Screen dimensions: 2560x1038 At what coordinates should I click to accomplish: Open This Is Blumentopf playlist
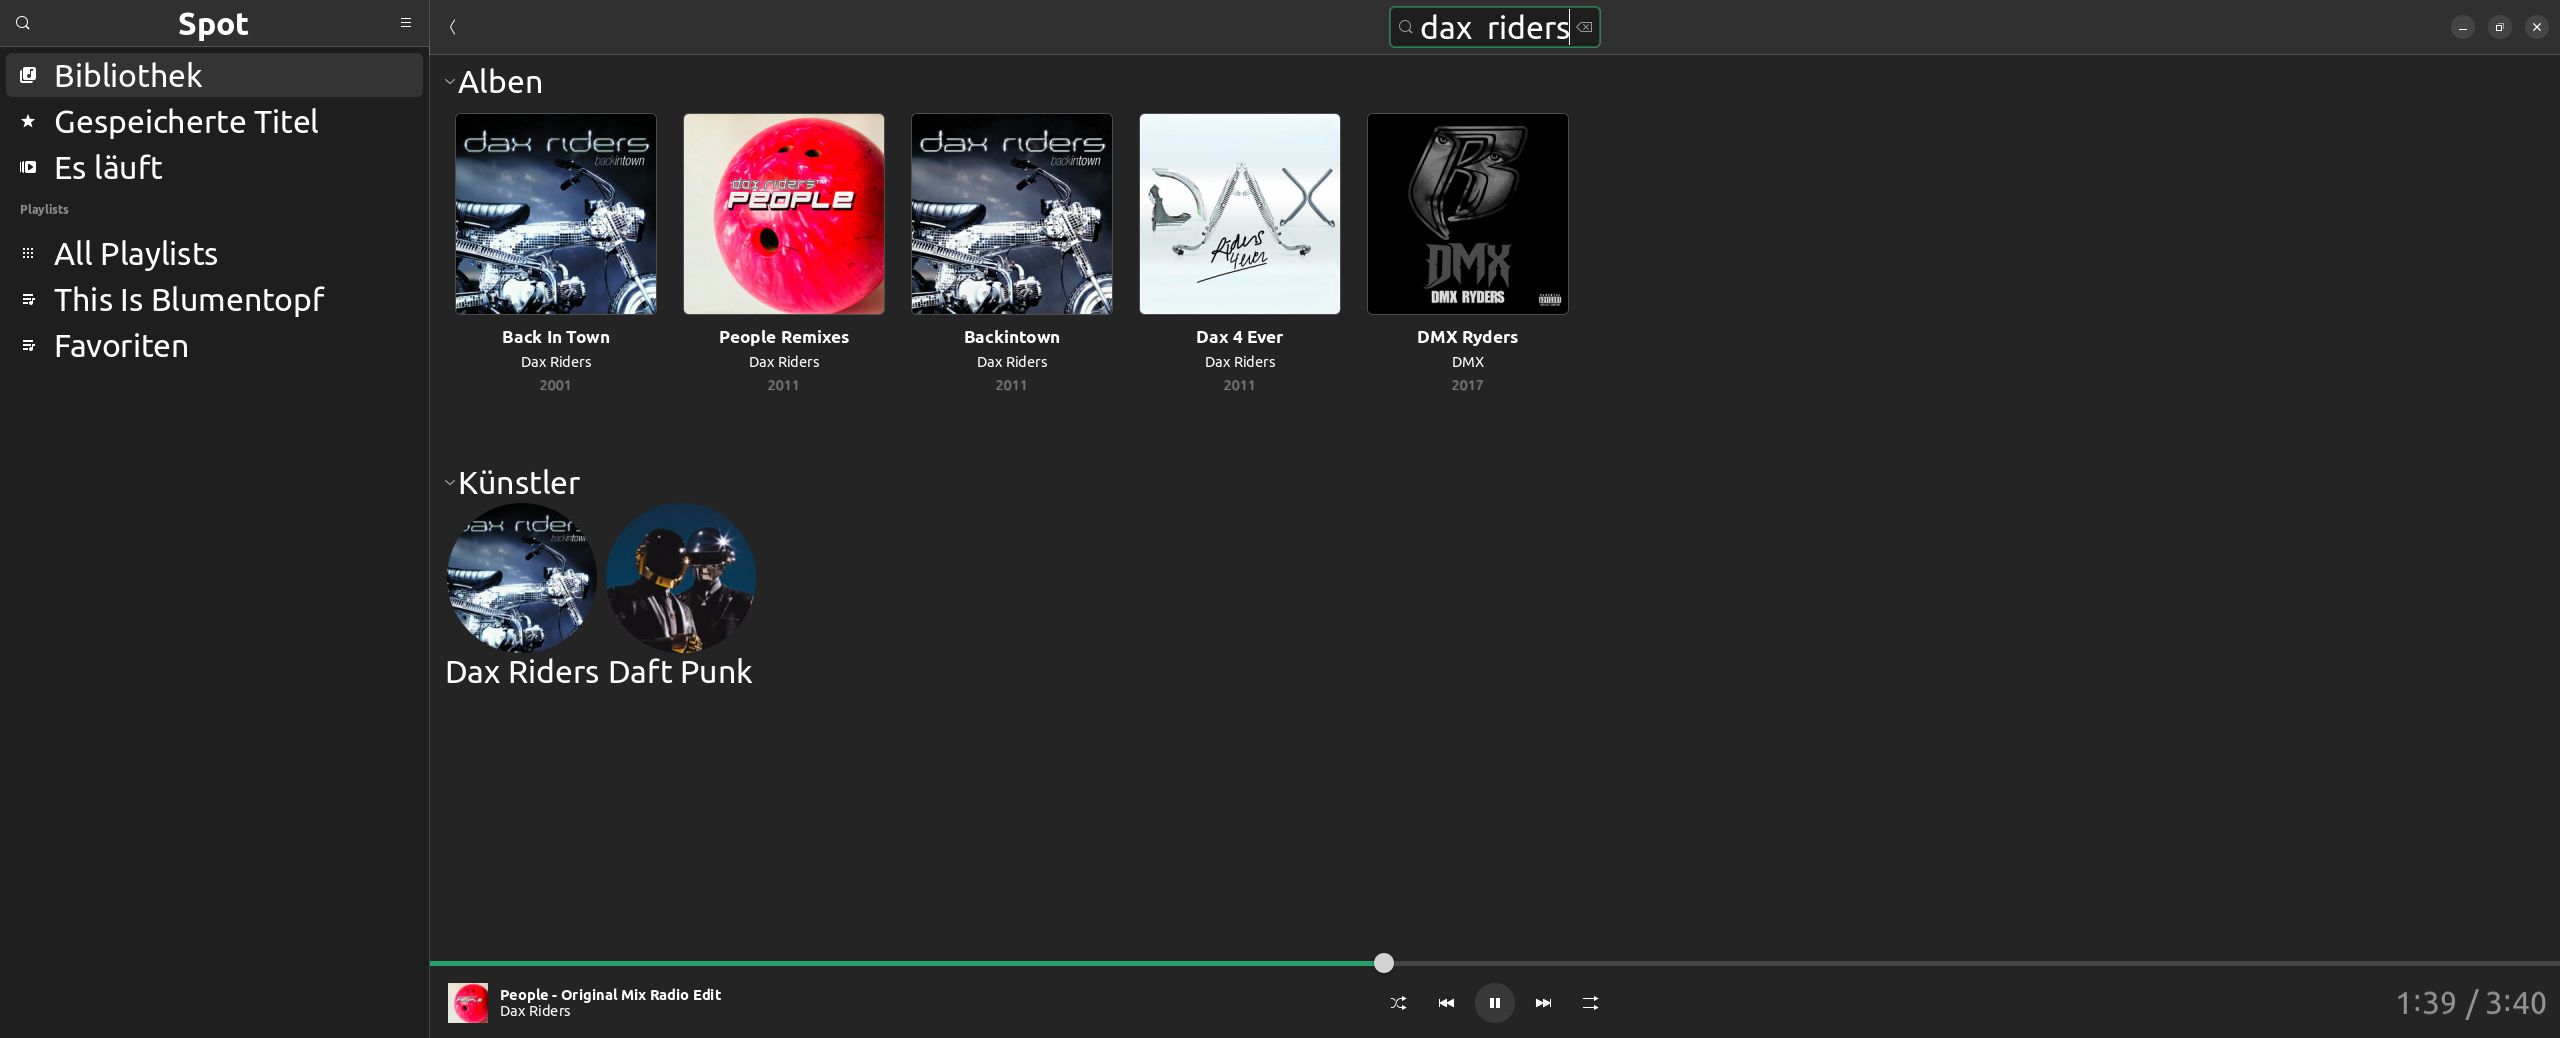214,299
